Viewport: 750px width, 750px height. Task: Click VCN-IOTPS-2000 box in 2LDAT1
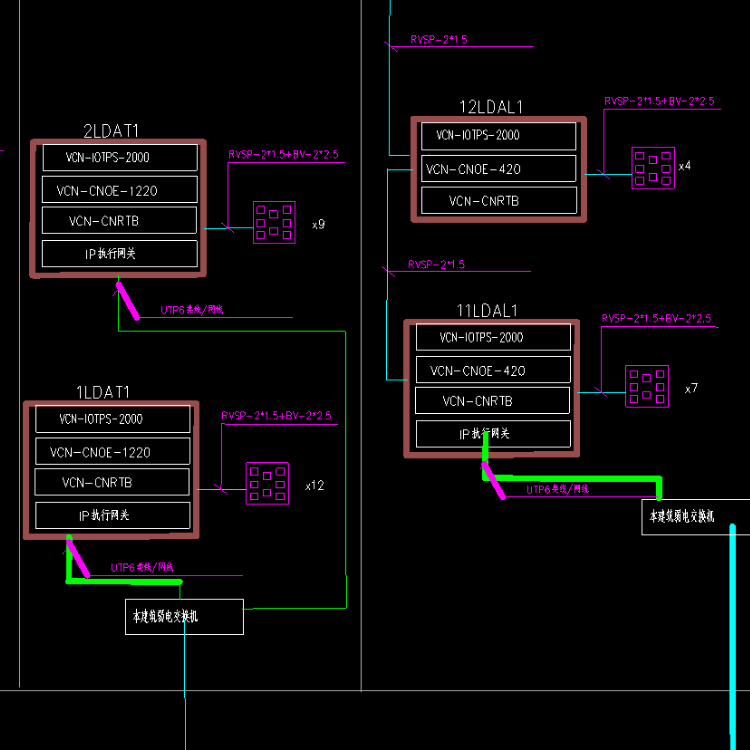120,157
